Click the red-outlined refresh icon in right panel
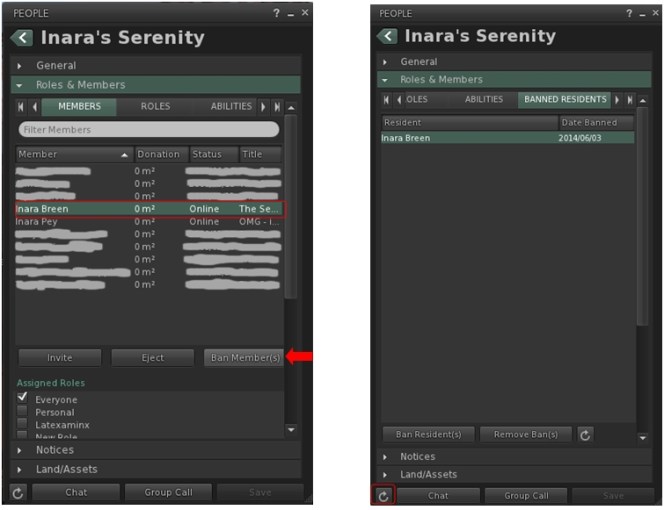The height and width of the screenshot is (510, 664). (383, 495)
